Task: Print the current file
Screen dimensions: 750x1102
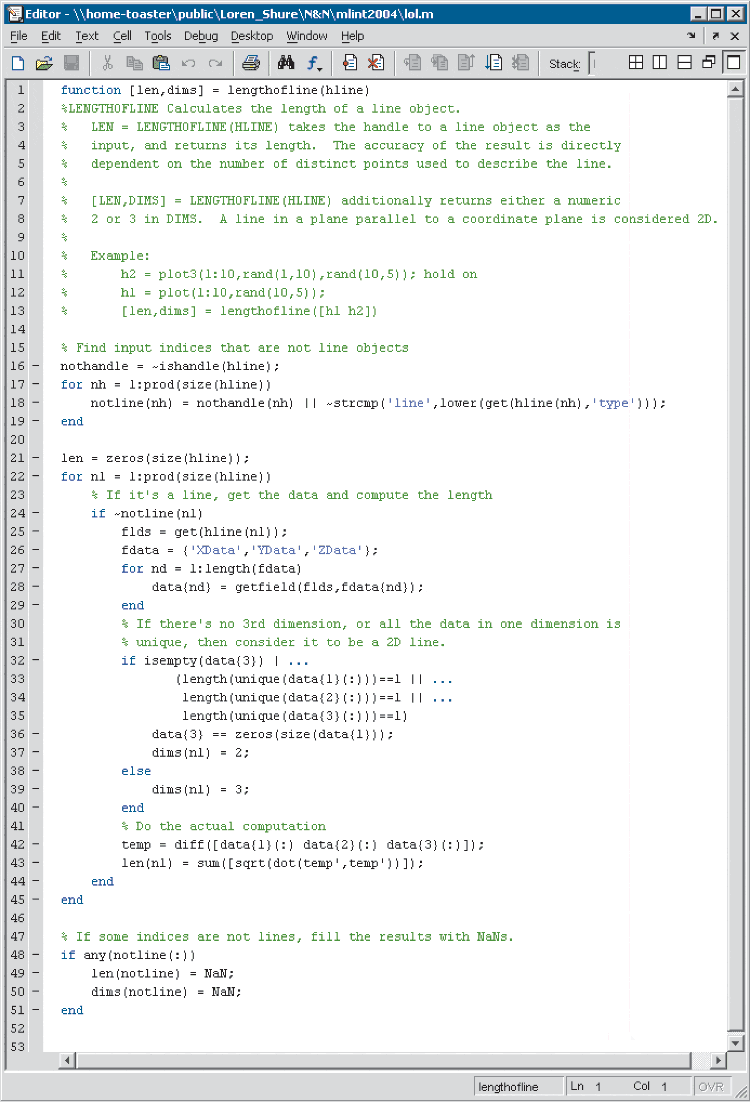Action: click(251, 63)
